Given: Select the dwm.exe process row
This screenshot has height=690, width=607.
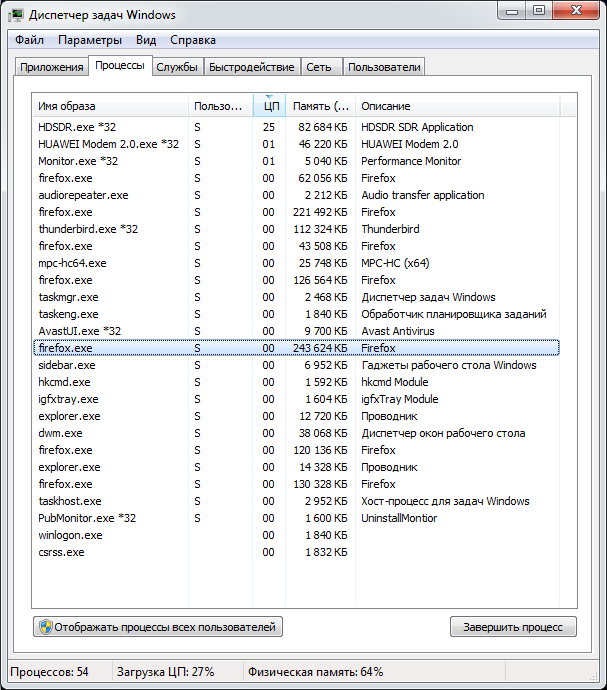Looking at the screenshot, I should [x=296, y=433].
